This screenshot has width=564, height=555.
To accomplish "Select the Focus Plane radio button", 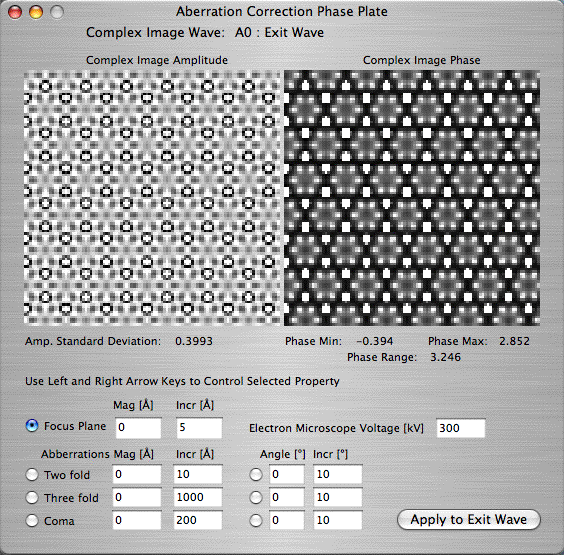I will pyautogui.click(x=32, y=426).
